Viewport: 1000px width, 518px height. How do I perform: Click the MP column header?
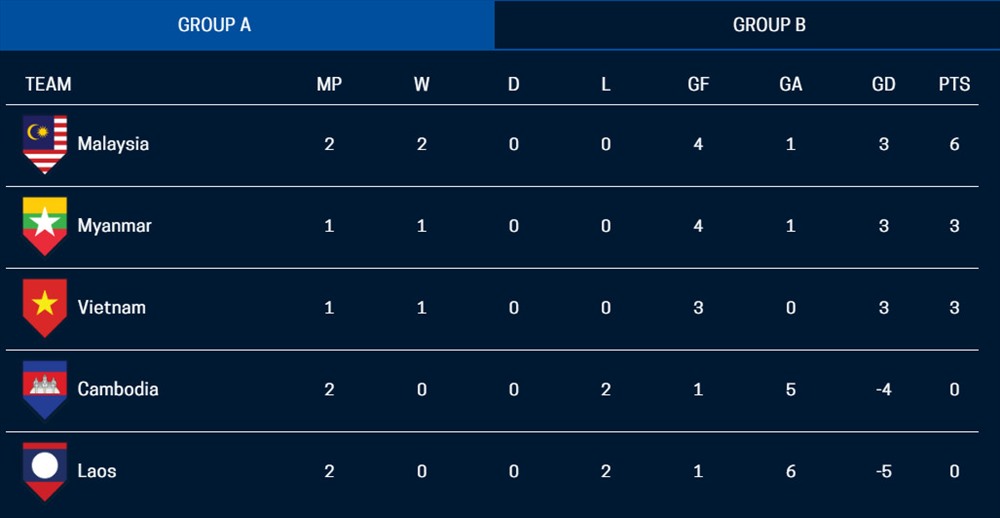329,84
